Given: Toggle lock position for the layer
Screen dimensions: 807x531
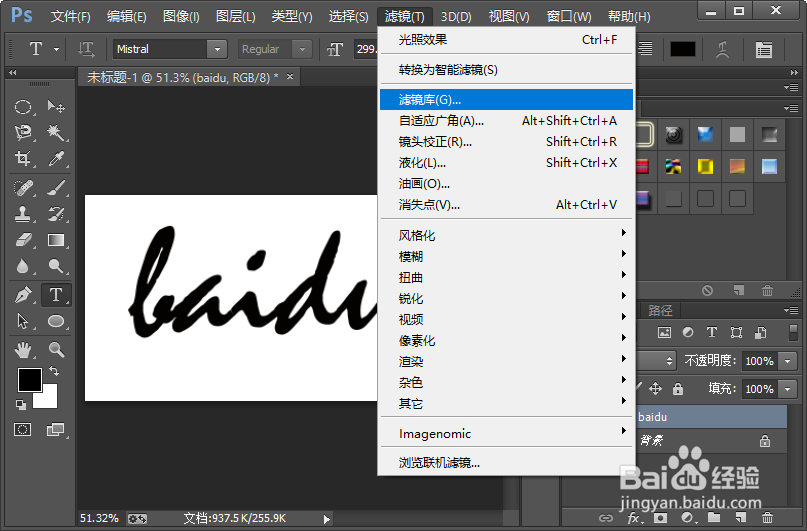Looking at the screenshot, I should click(655, 388).
